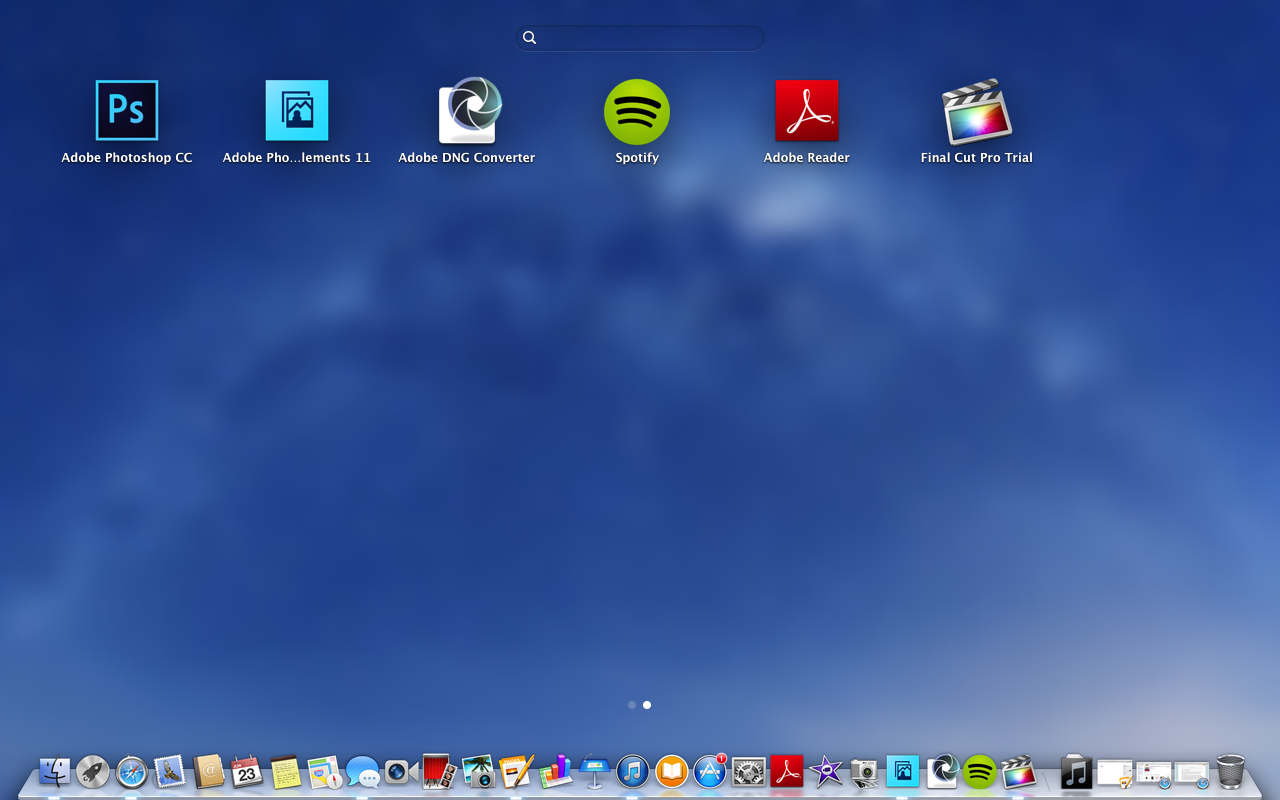The image size is (1280, 800).
Task: Launch Safari from the dock
Action: click(130, 772)
